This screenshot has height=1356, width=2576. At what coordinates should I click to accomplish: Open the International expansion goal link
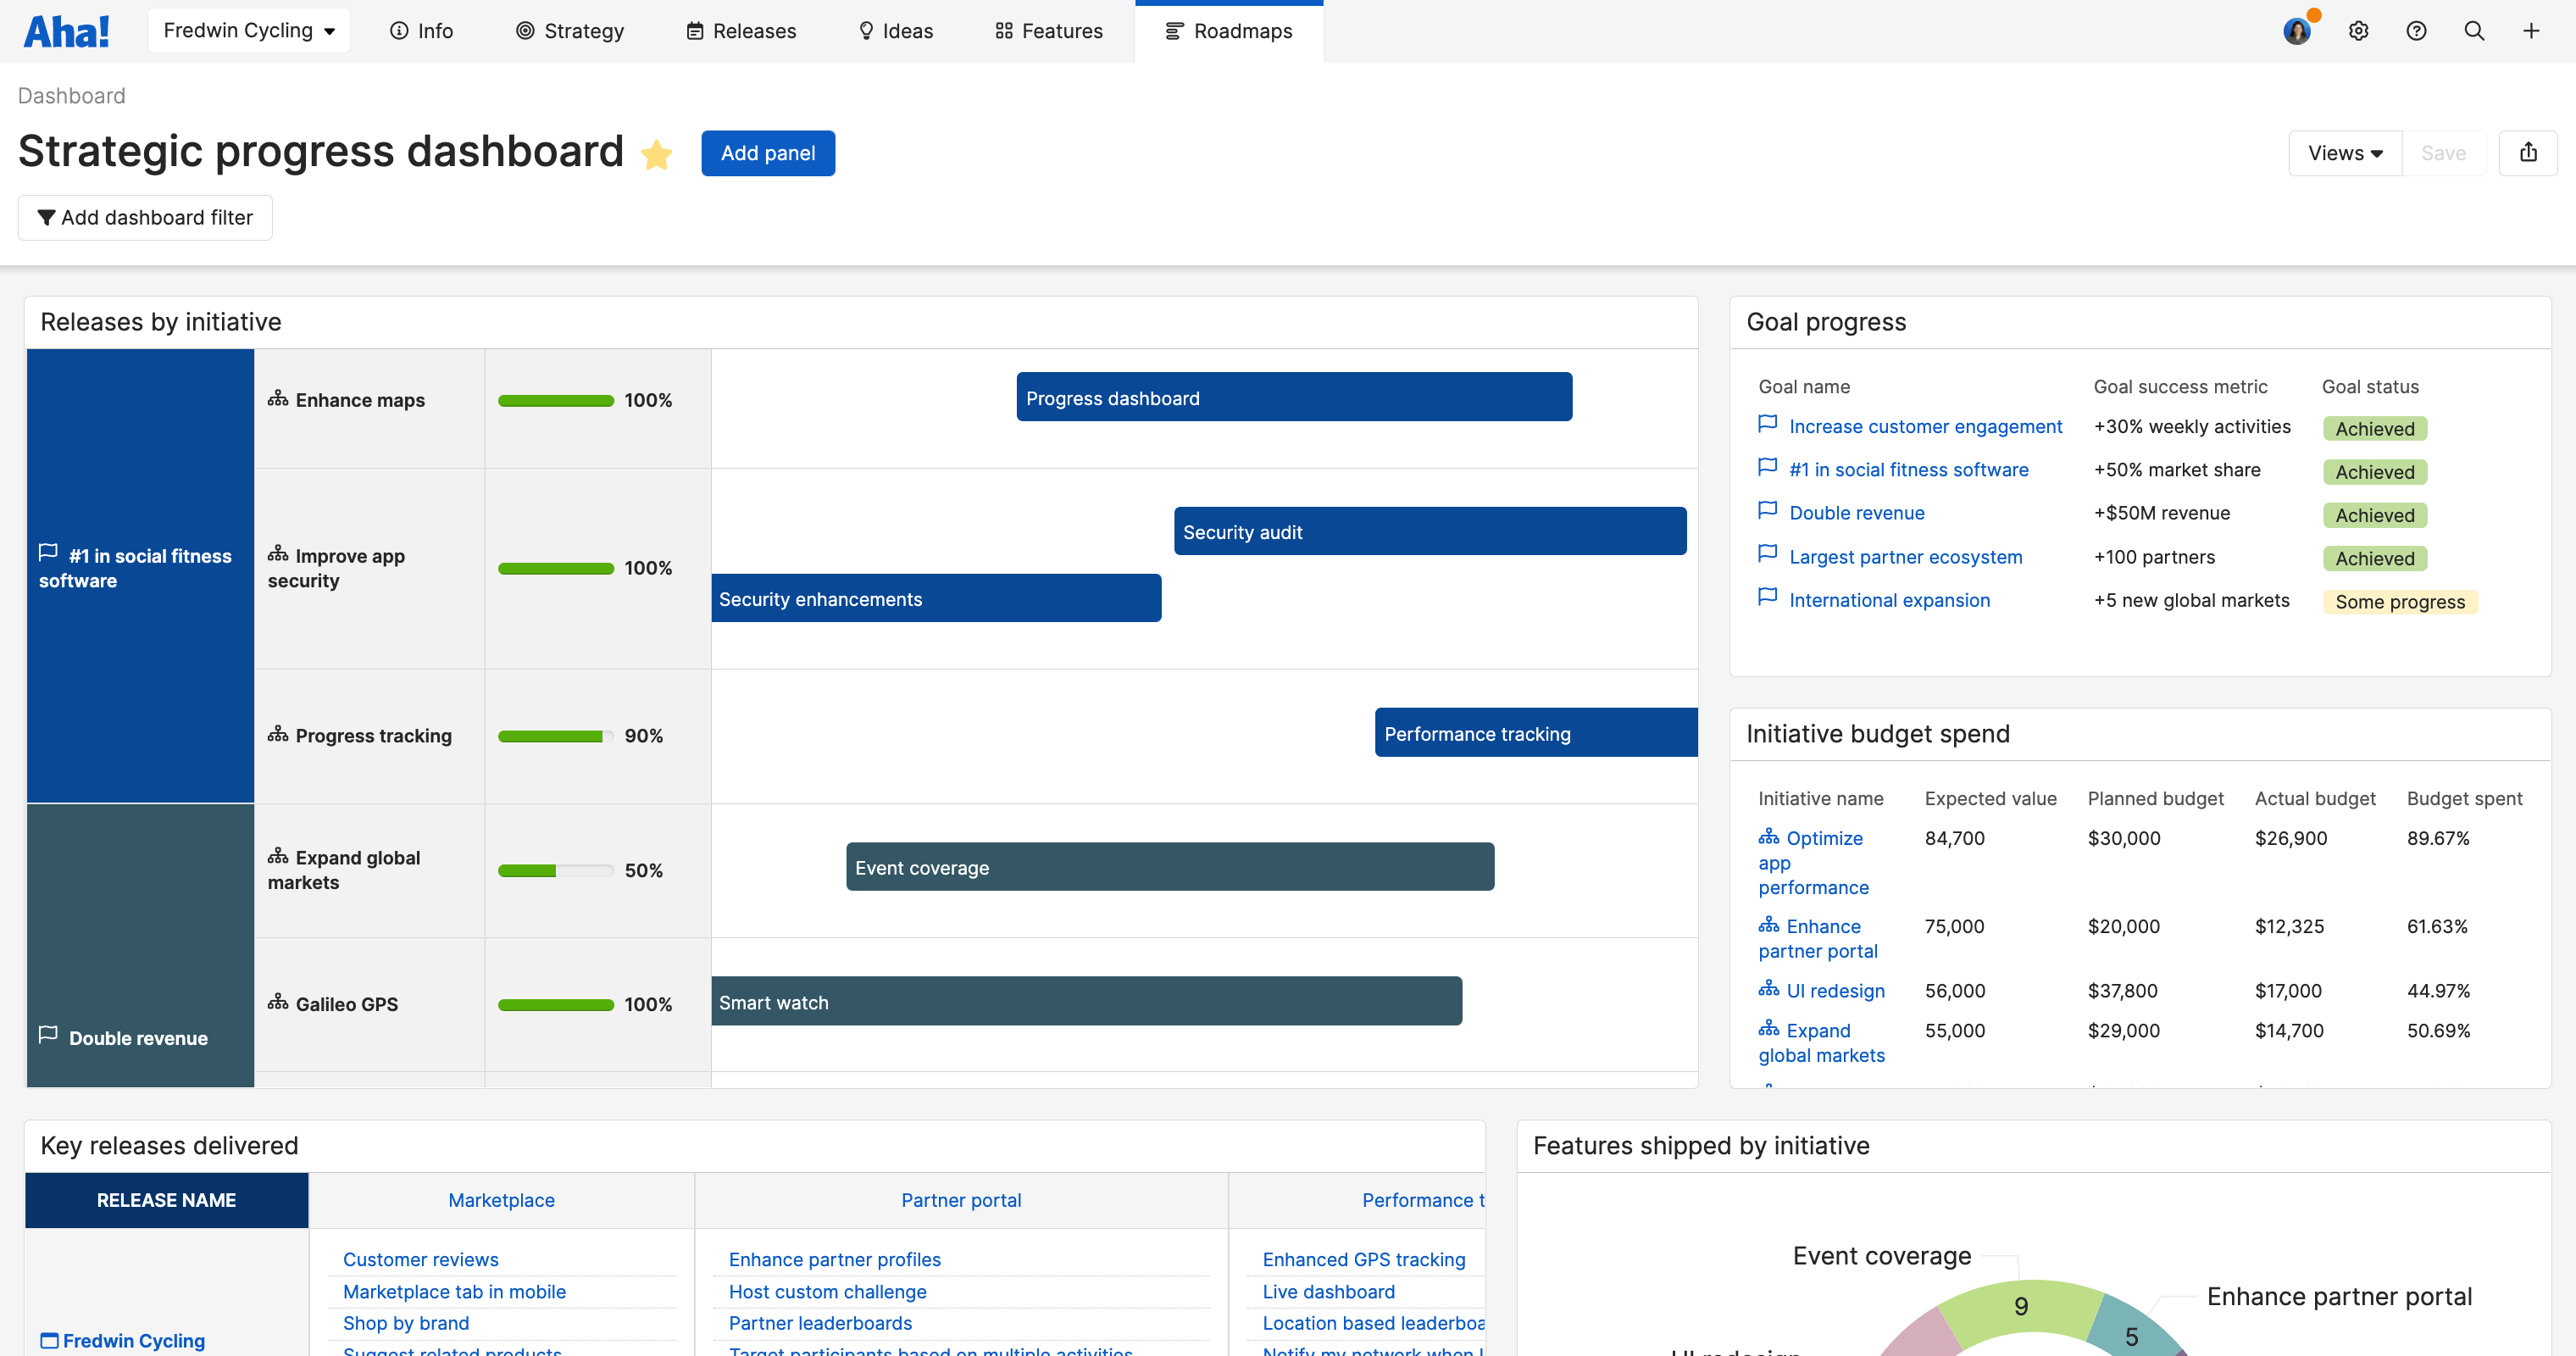point(1889,599)
